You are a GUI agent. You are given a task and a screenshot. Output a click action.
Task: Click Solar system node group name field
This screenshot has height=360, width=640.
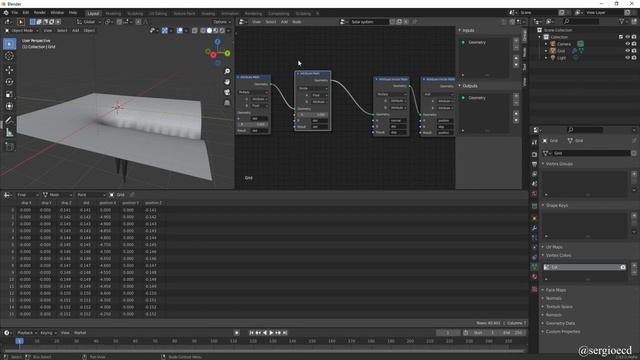click(369, 22)
